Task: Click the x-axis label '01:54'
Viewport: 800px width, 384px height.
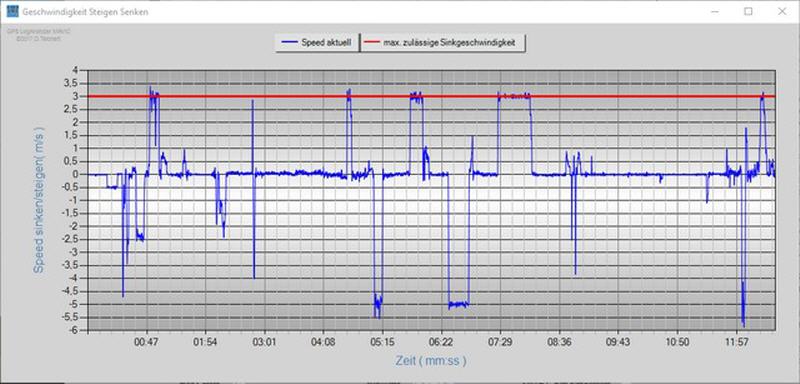Action: (206, 342)
